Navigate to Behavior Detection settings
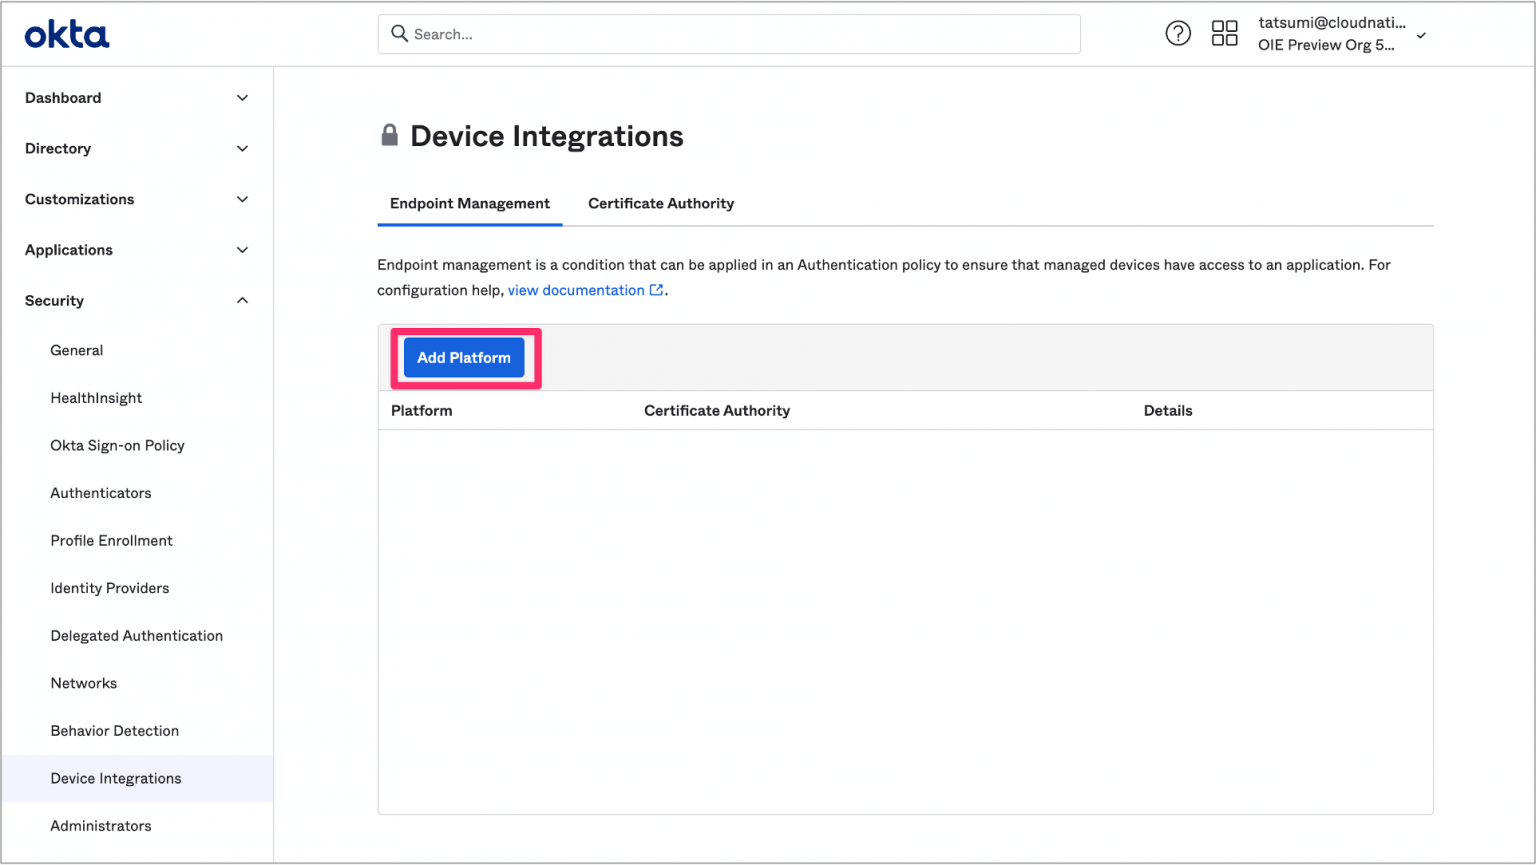The height and width of the screenshot is (865, 1536). pyautogui.click(x=114, y=730)
